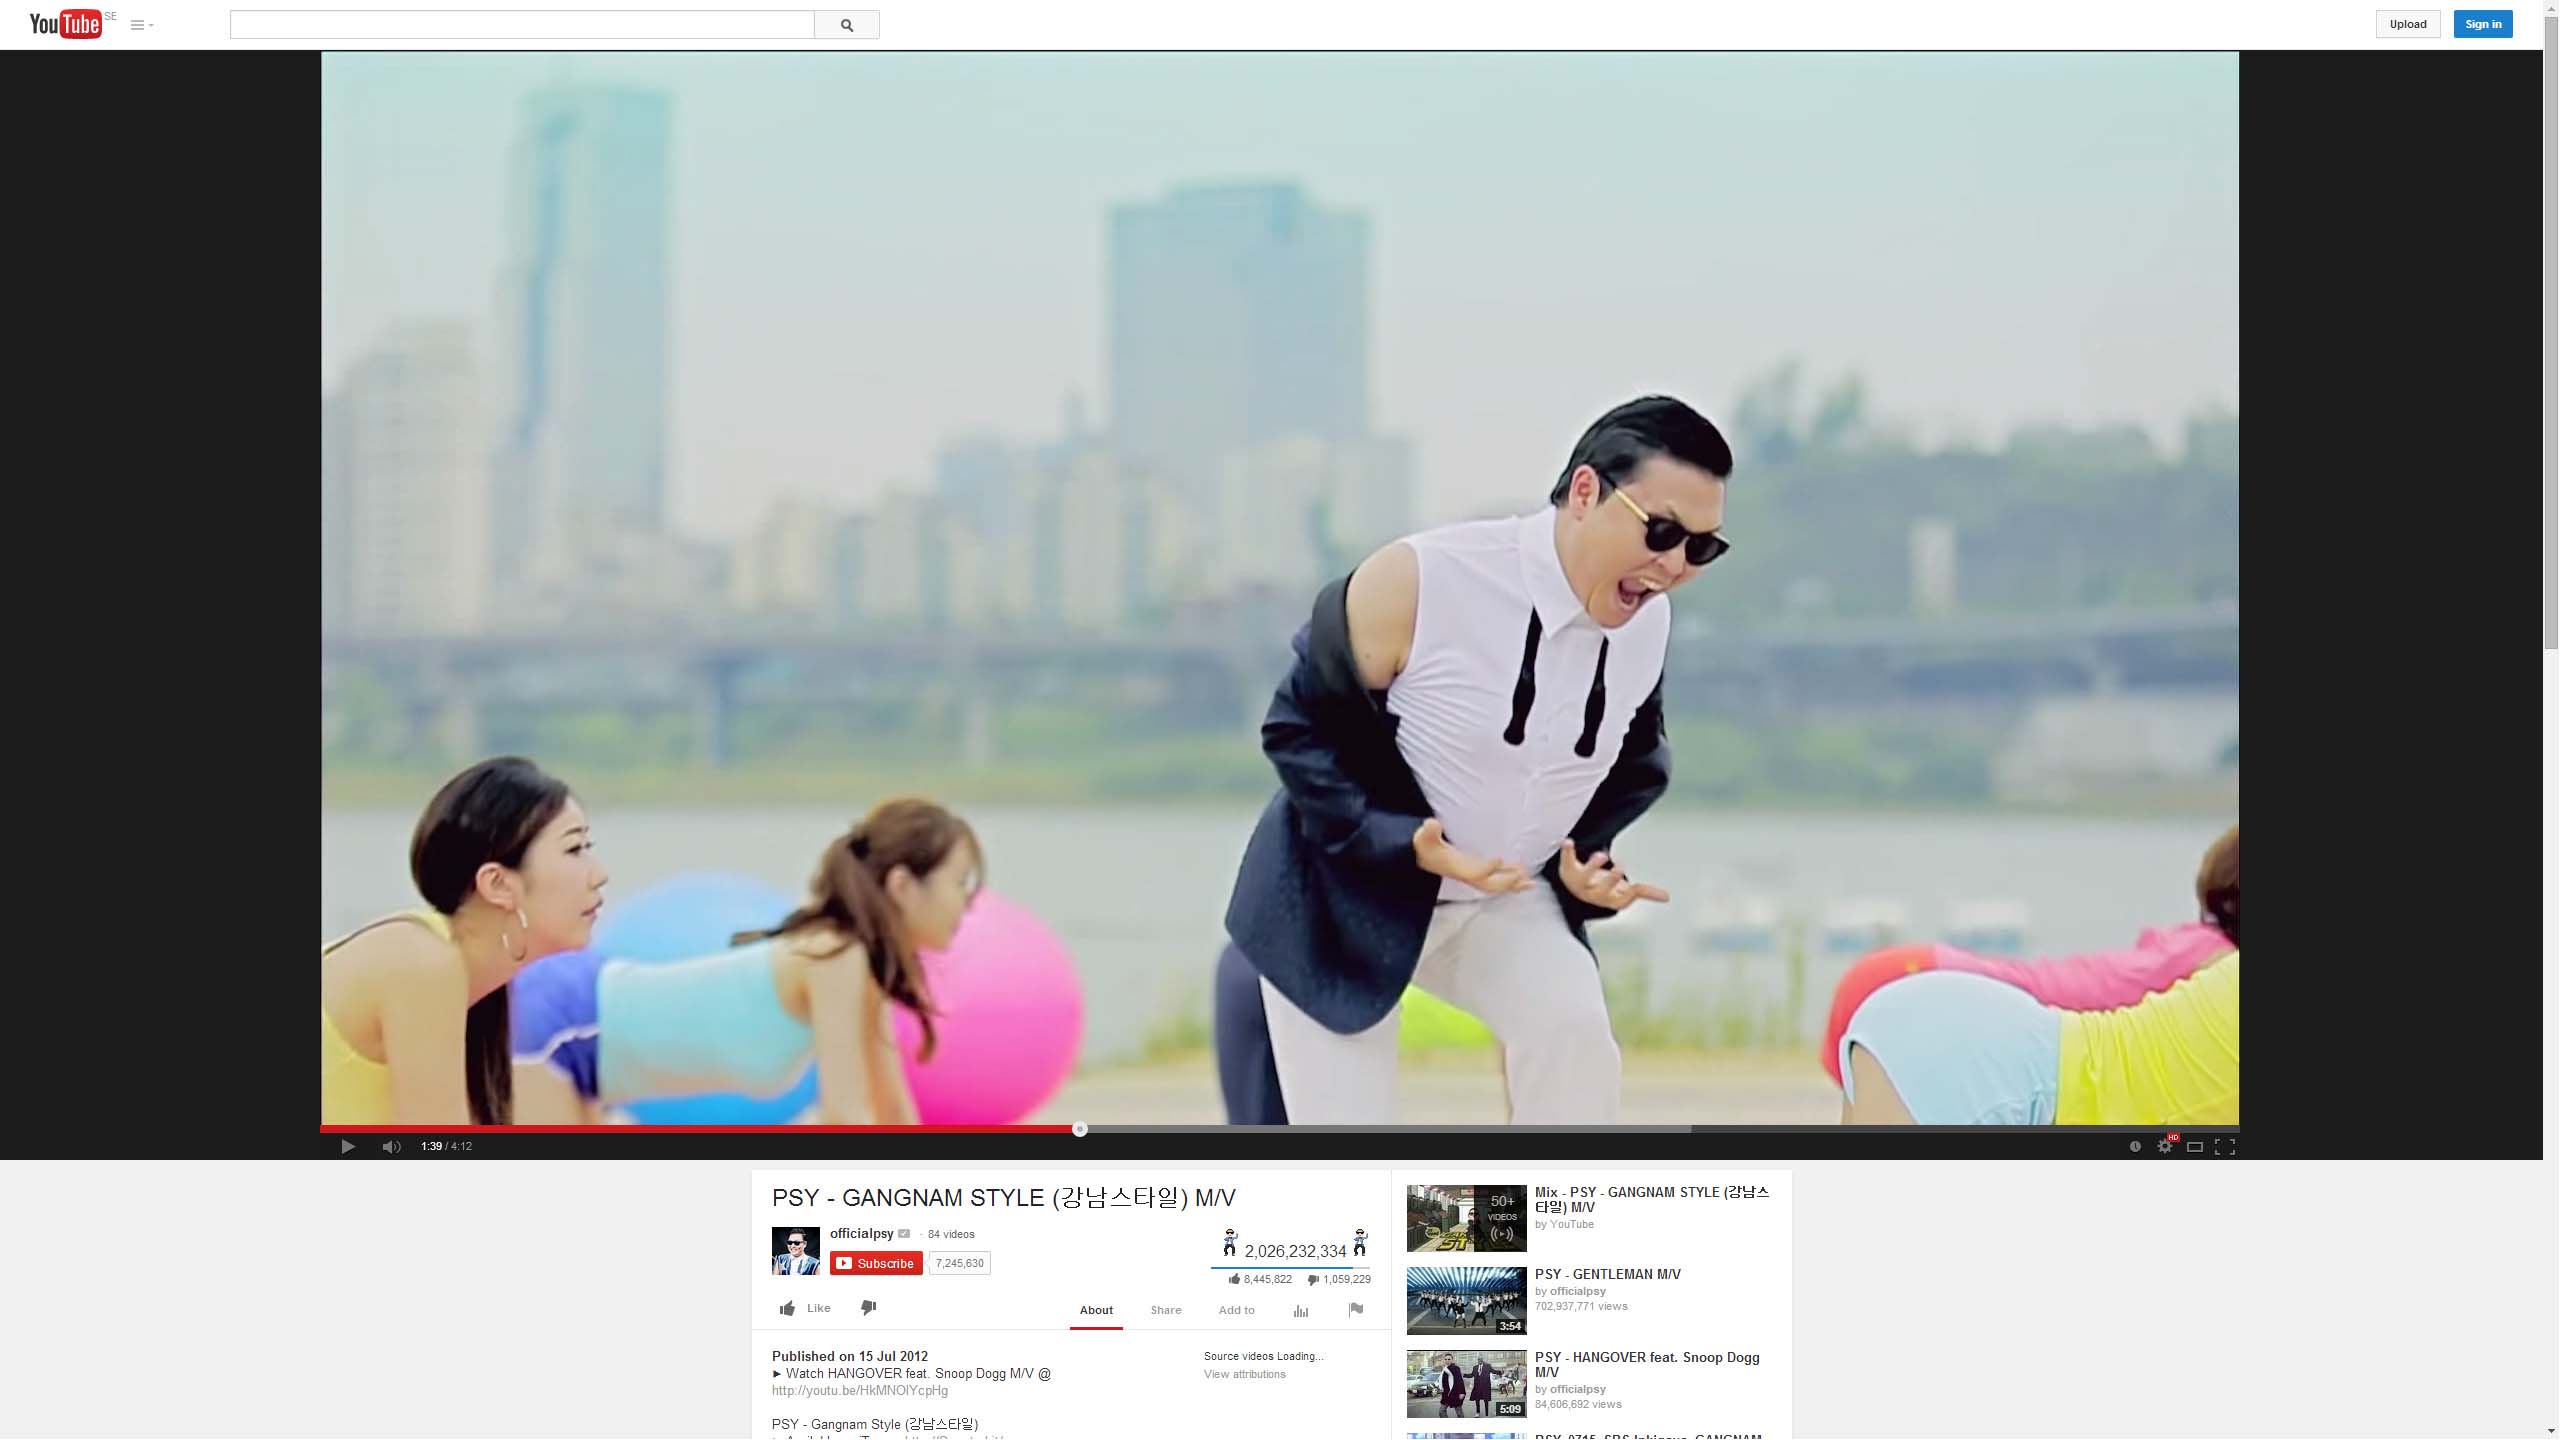Image resolution: width=2560 pixels, height=1440 pixels.
Task: Select the About tab
Action: tap(1096, 1310)
